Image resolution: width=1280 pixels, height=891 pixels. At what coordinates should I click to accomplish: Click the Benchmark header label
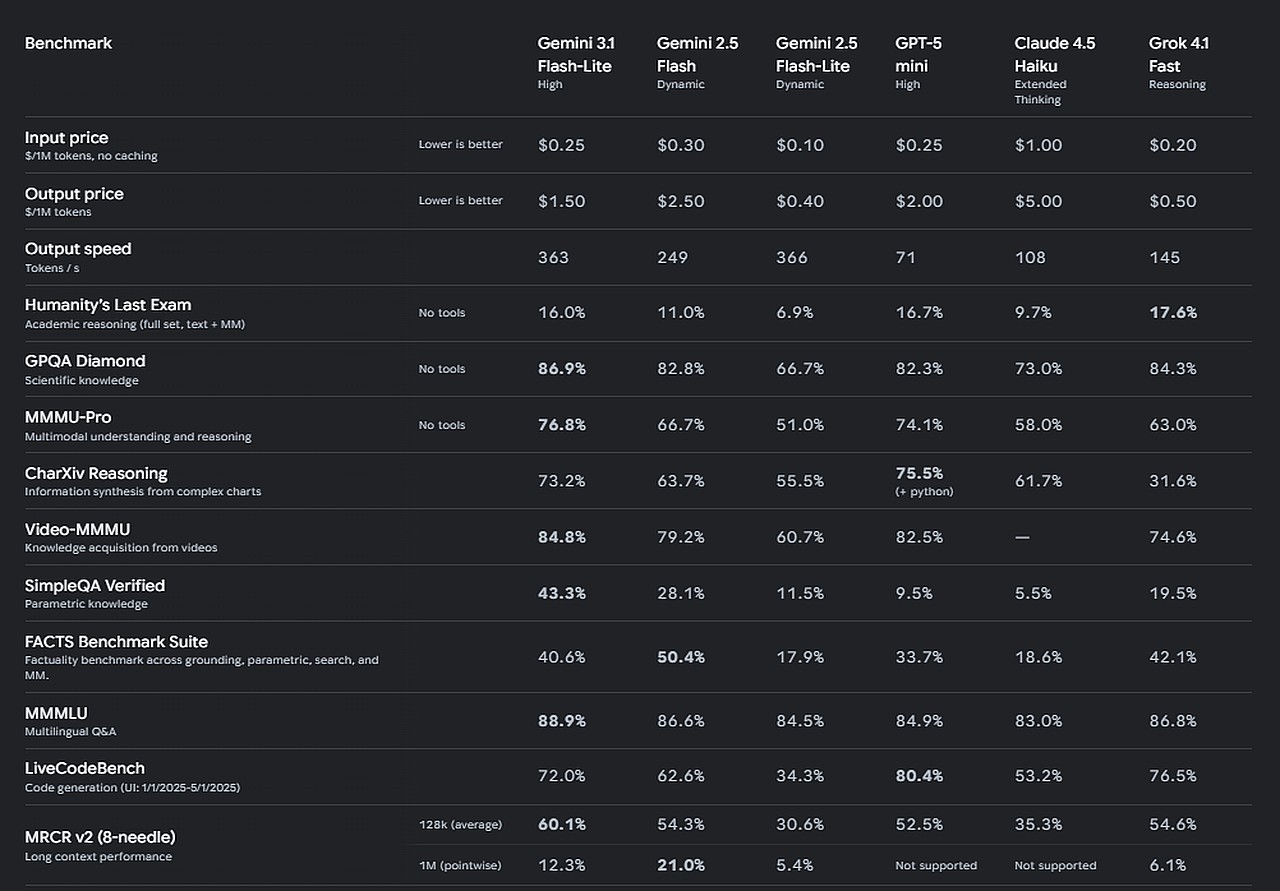point(68,43)
